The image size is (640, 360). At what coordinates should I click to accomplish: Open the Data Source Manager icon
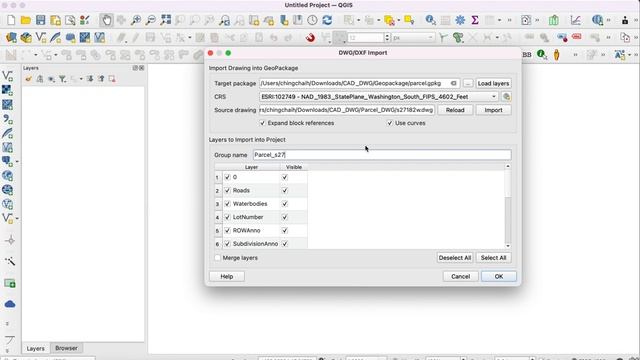[x=11, y=38]
